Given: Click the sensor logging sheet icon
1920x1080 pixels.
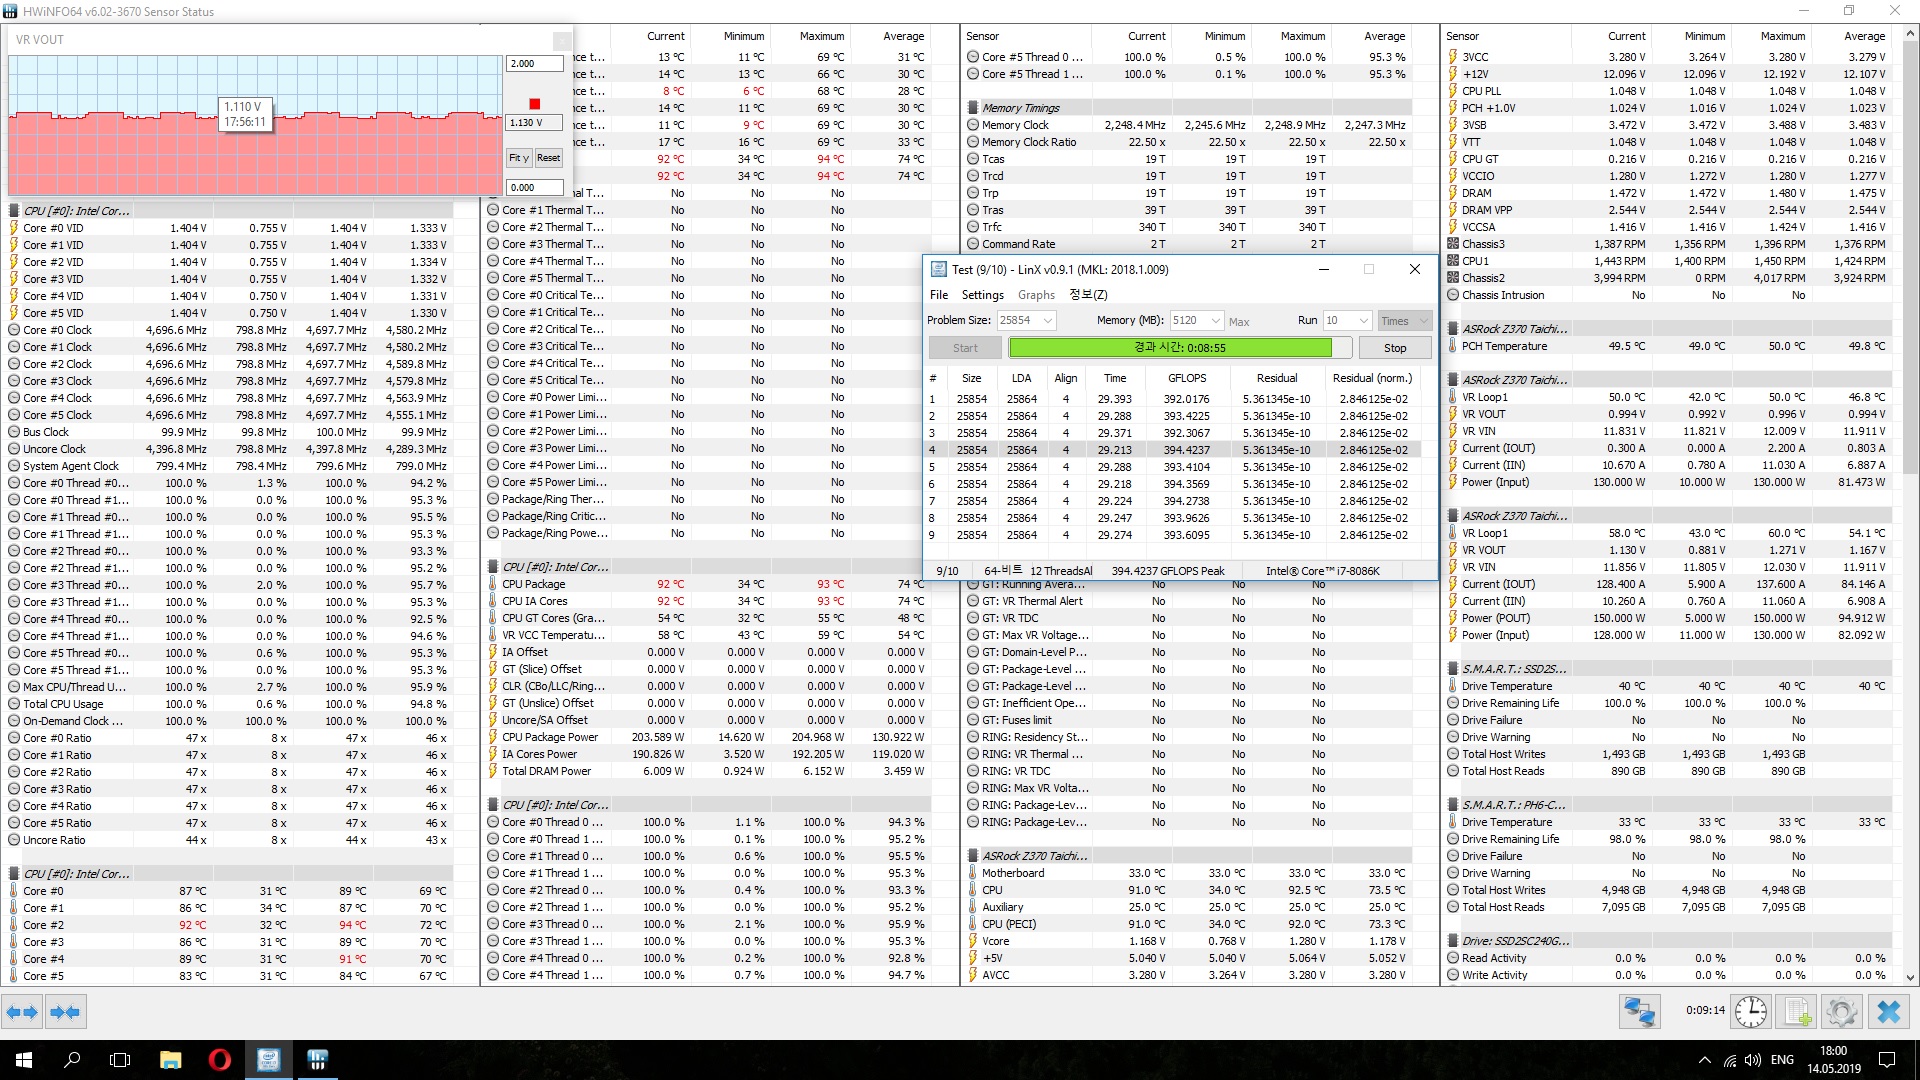Looking at the screenshot, I should [x=1797, y=1012].
